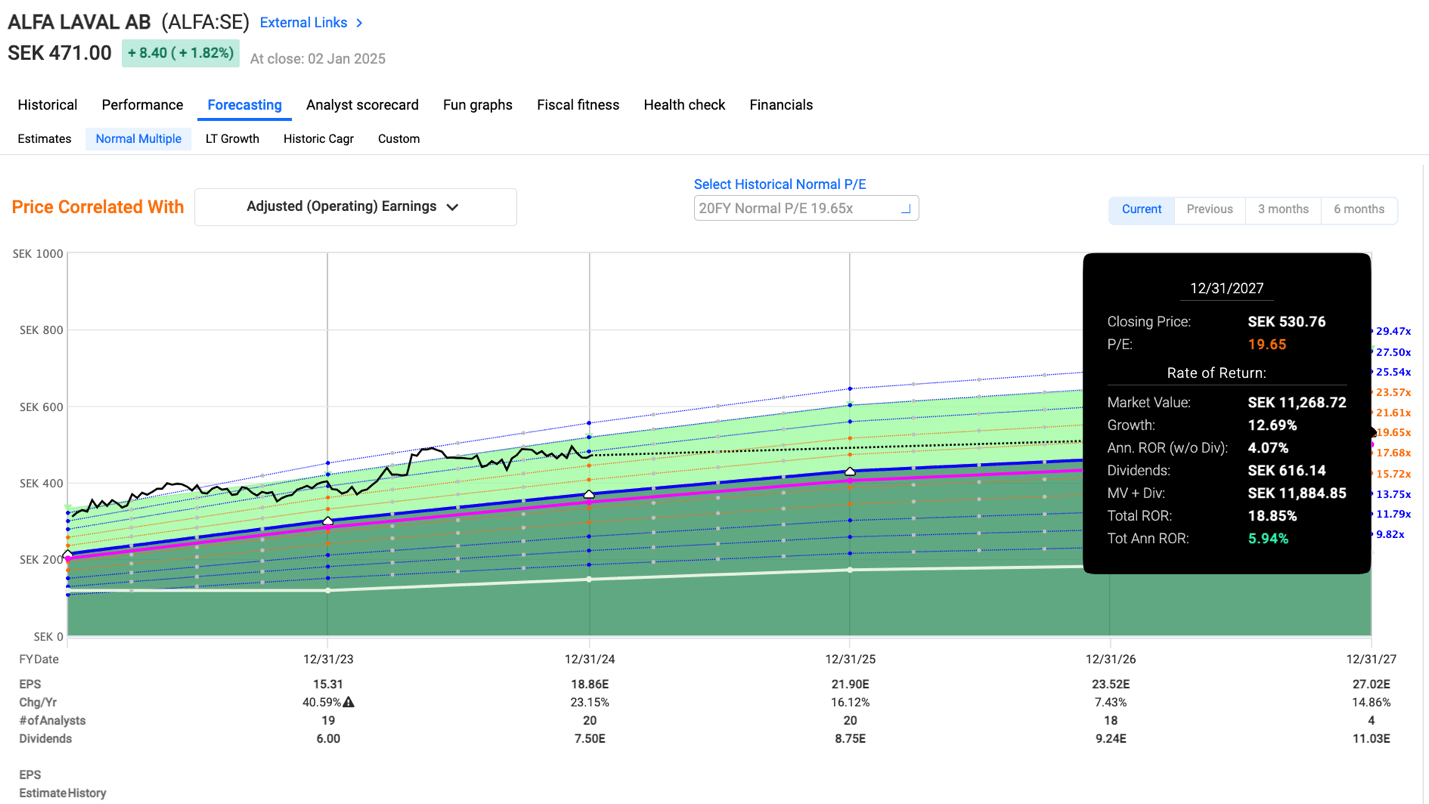Click the white triangle marker at 12/31/25

click(850, 471)
